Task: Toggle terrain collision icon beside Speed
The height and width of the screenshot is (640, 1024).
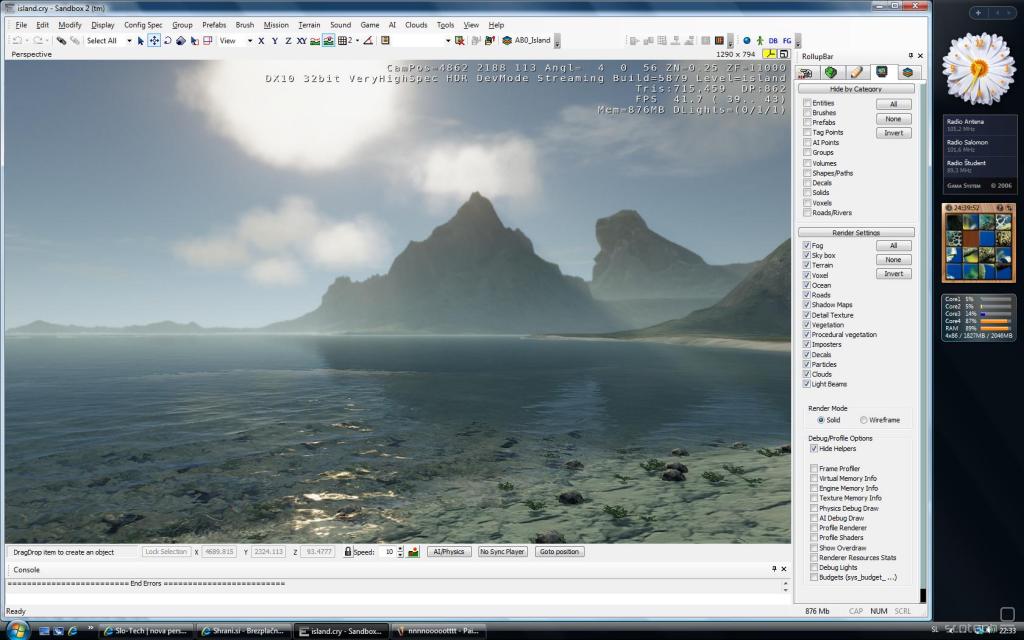Action: [413, 552]
